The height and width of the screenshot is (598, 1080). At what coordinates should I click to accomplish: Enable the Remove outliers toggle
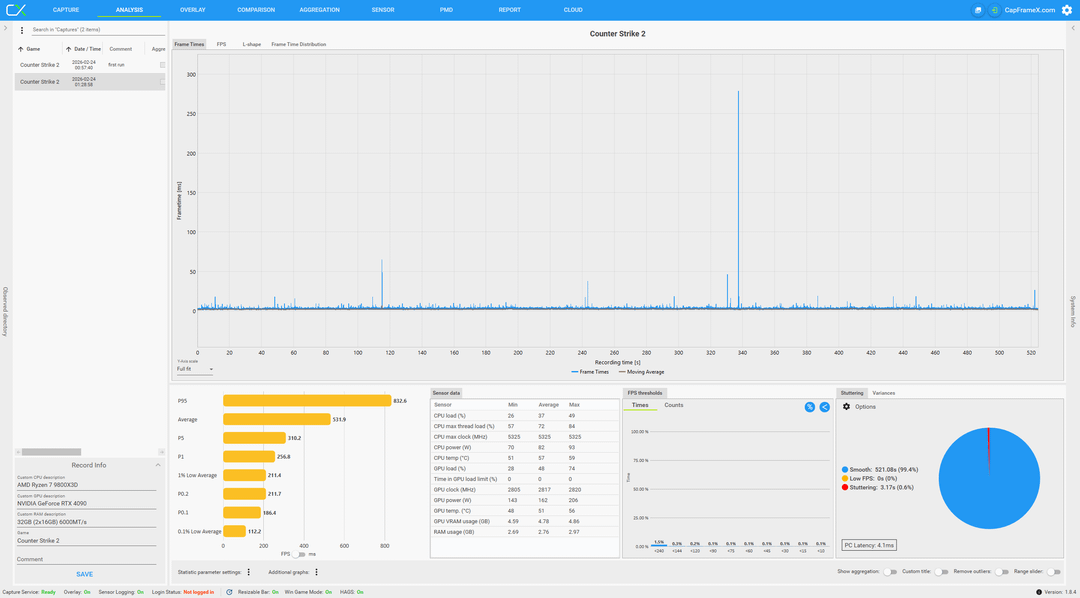click(x=1001, y=572)
